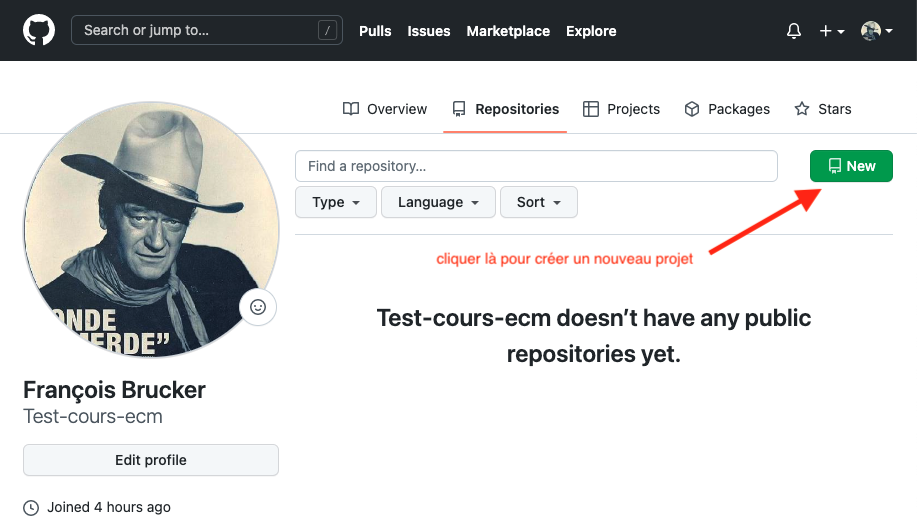This screenshot has height=527, width=917.
Task: Open the user avatar menu in header
Action: pos(876,31)
